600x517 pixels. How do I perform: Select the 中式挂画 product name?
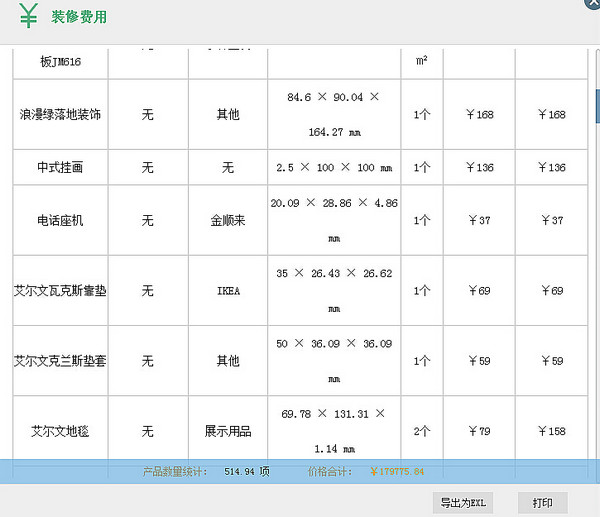(x=60, y=167)
